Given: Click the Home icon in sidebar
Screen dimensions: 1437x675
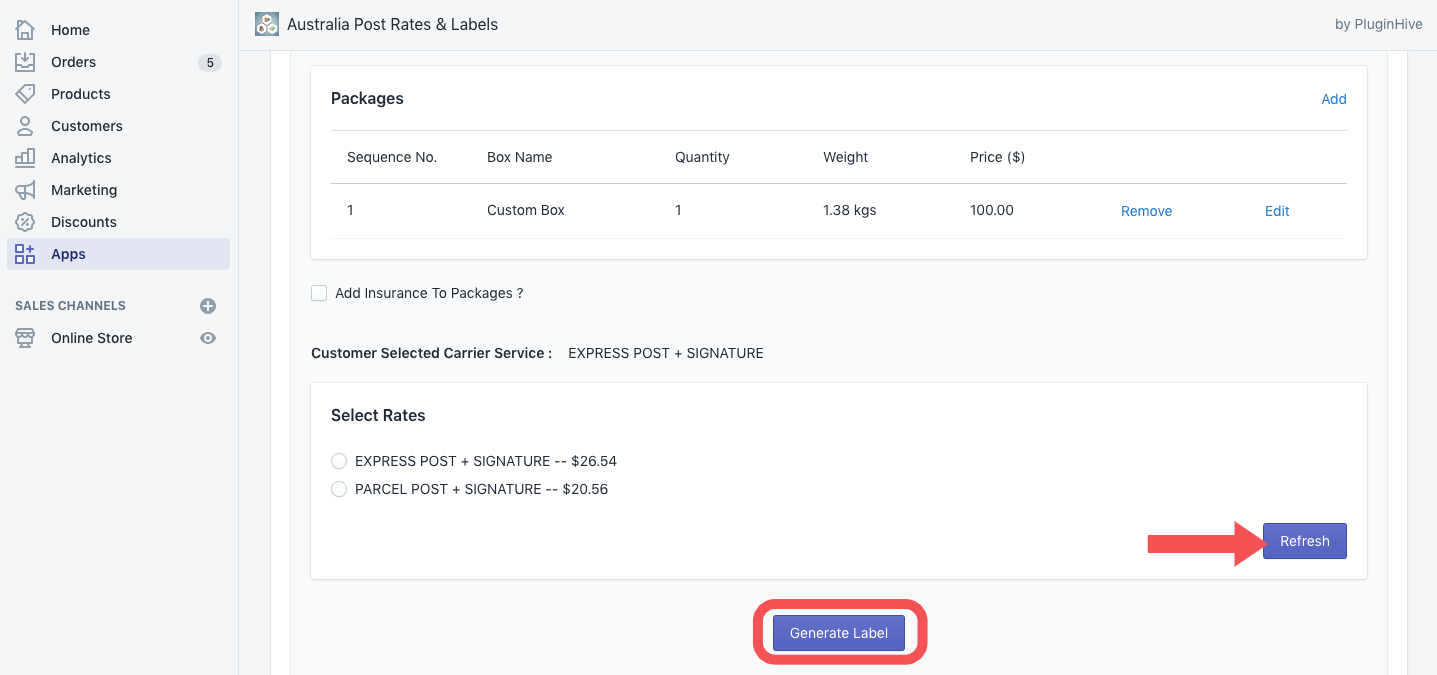Looking at the screenshot, I should pos(25,30).
